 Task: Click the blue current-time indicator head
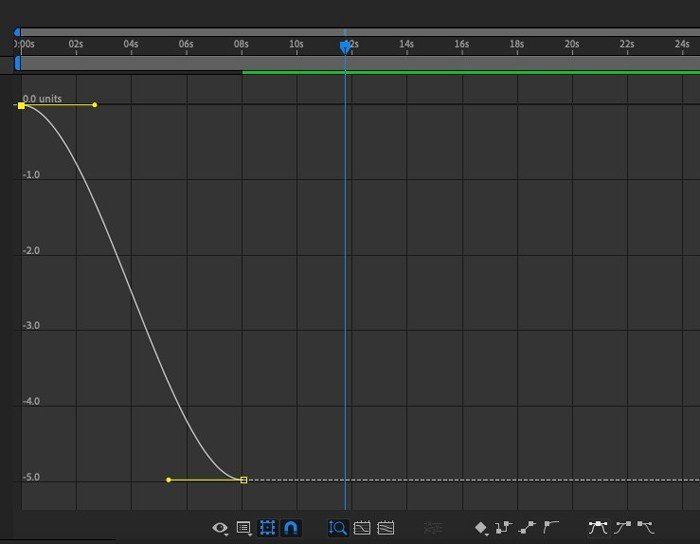(345, 46)
